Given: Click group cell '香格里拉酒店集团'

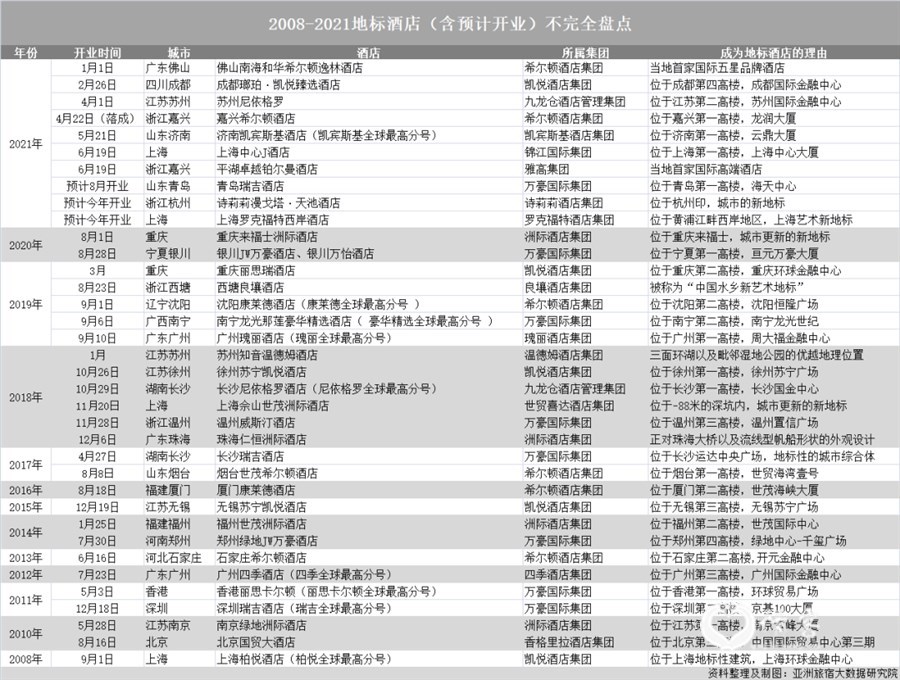Looking at the screenshot, I should point(569,642).
